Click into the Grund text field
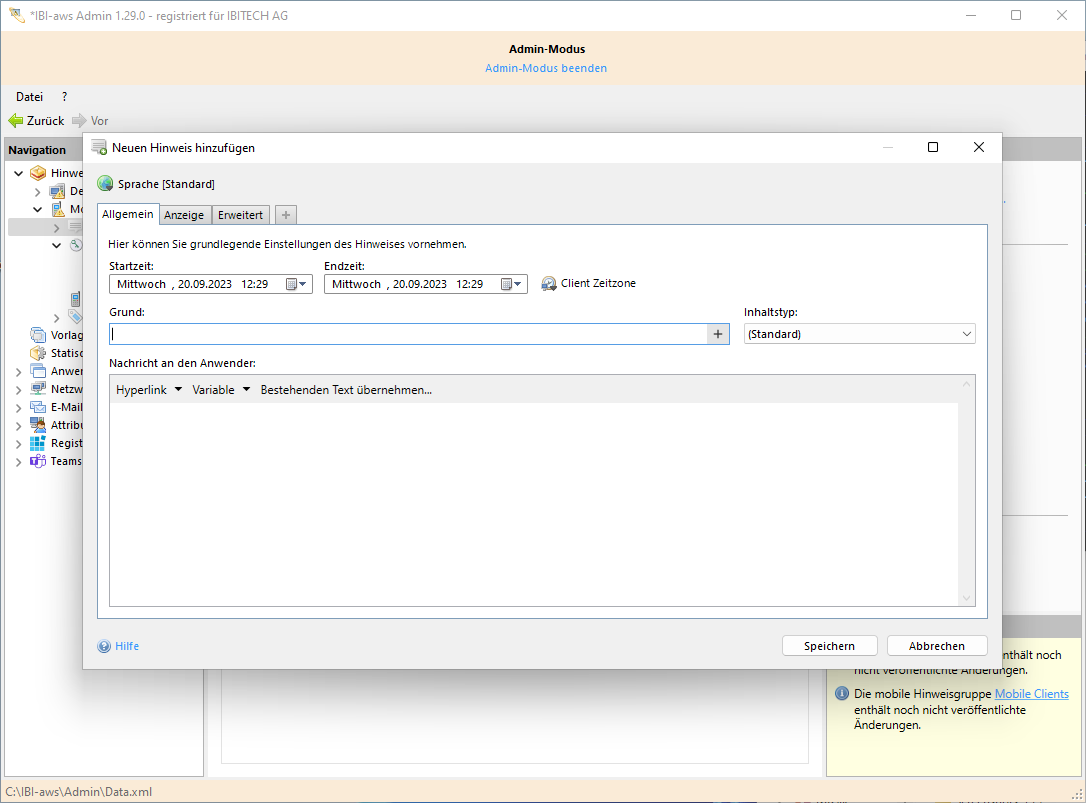This screenshot has height=803, width=1086. (x=408, y=334)
